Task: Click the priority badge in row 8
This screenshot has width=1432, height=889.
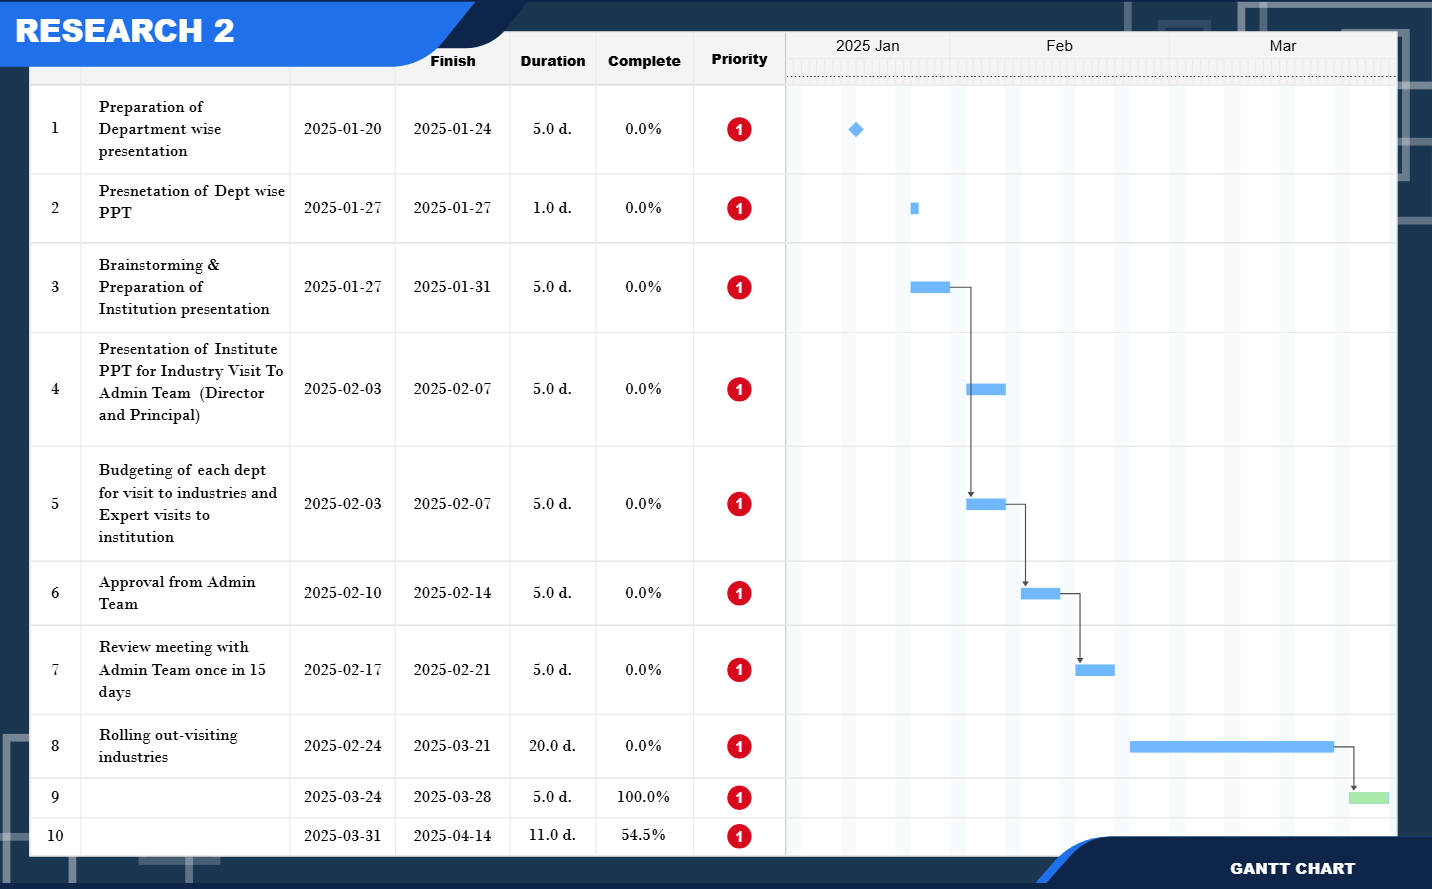Action: [x=739, y=747]
